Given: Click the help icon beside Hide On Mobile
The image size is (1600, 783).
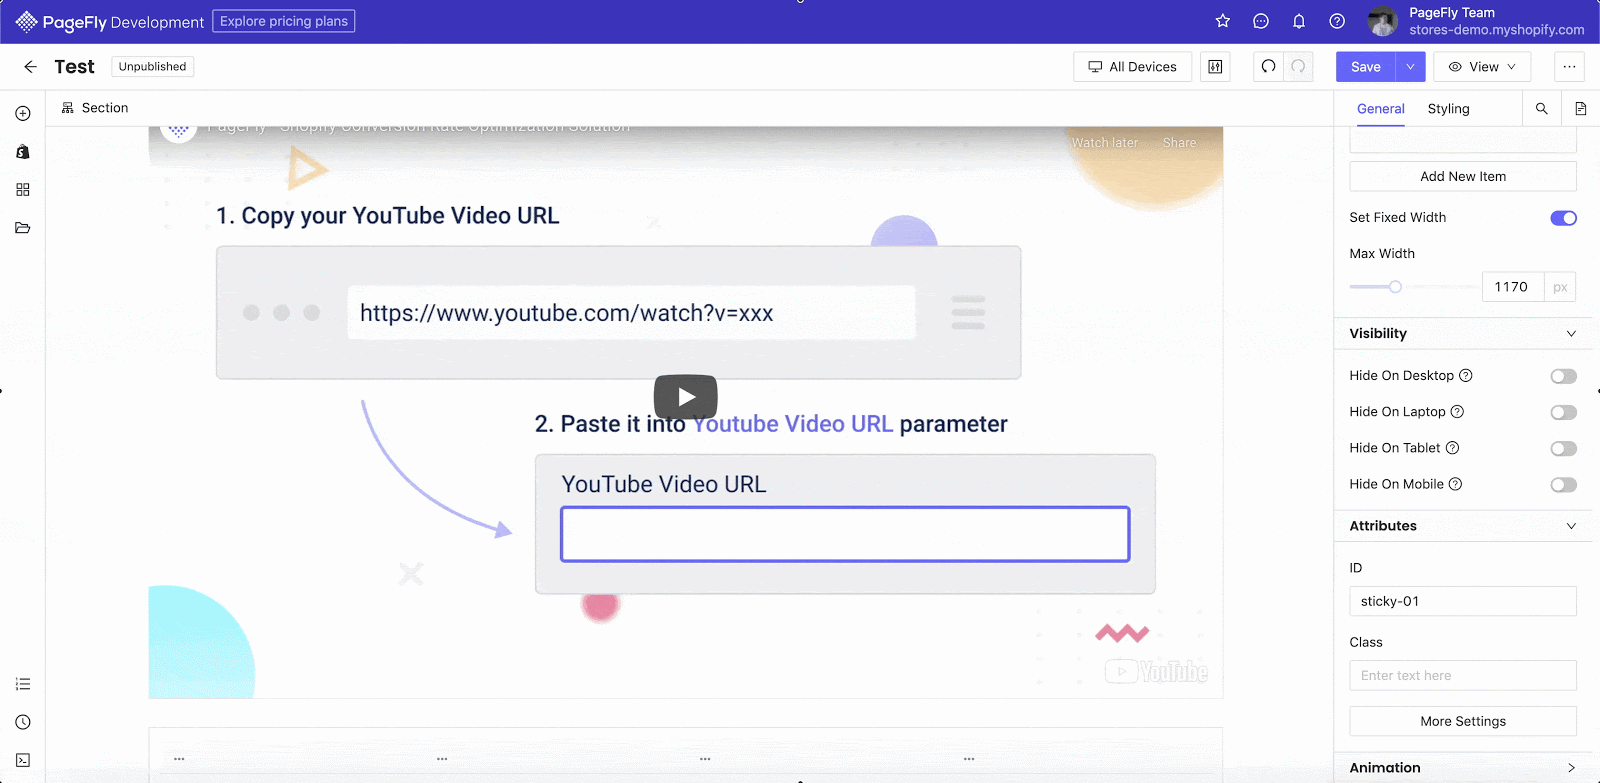Looking at the screenshot, I should tap(1456, 484).
